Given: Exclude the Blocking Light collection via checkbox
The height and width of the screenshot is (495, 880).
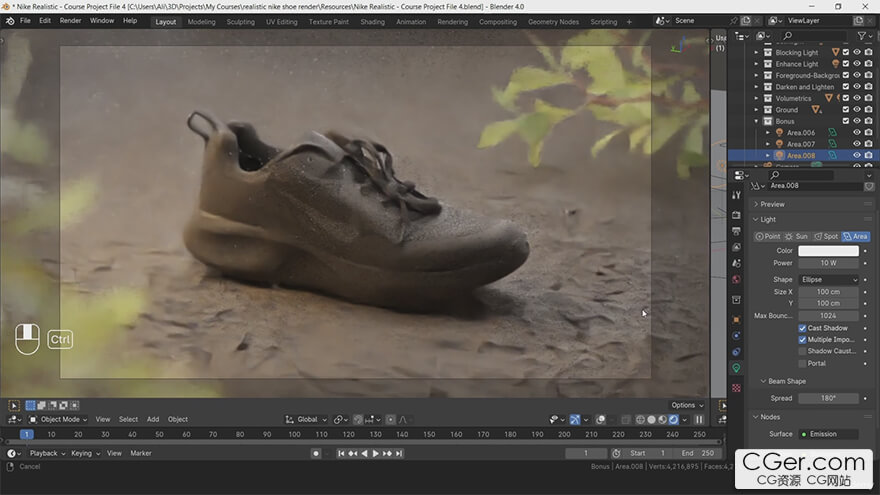Looking at the screenshot, I should tap(846, 52).
